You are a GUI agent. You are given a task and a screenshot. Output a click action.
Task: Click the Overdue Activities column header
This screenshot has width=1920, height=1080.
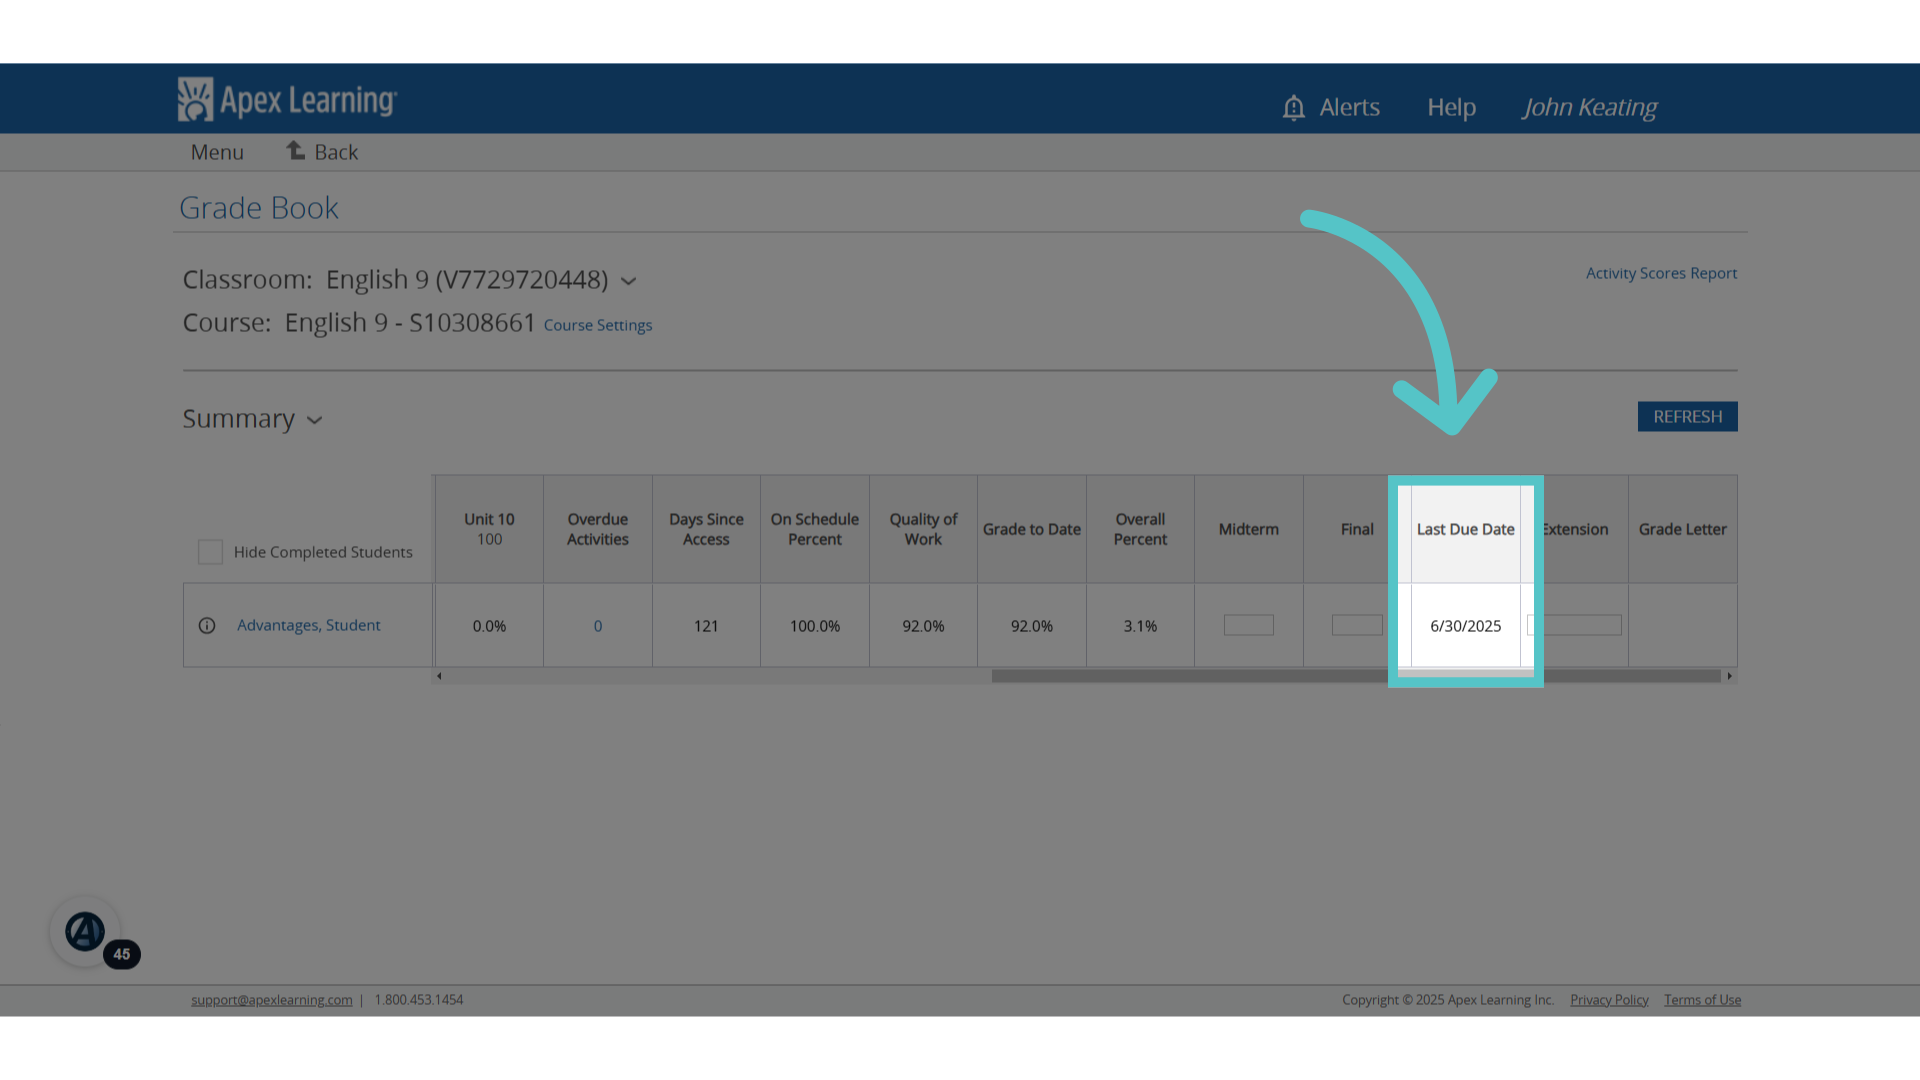597,529
